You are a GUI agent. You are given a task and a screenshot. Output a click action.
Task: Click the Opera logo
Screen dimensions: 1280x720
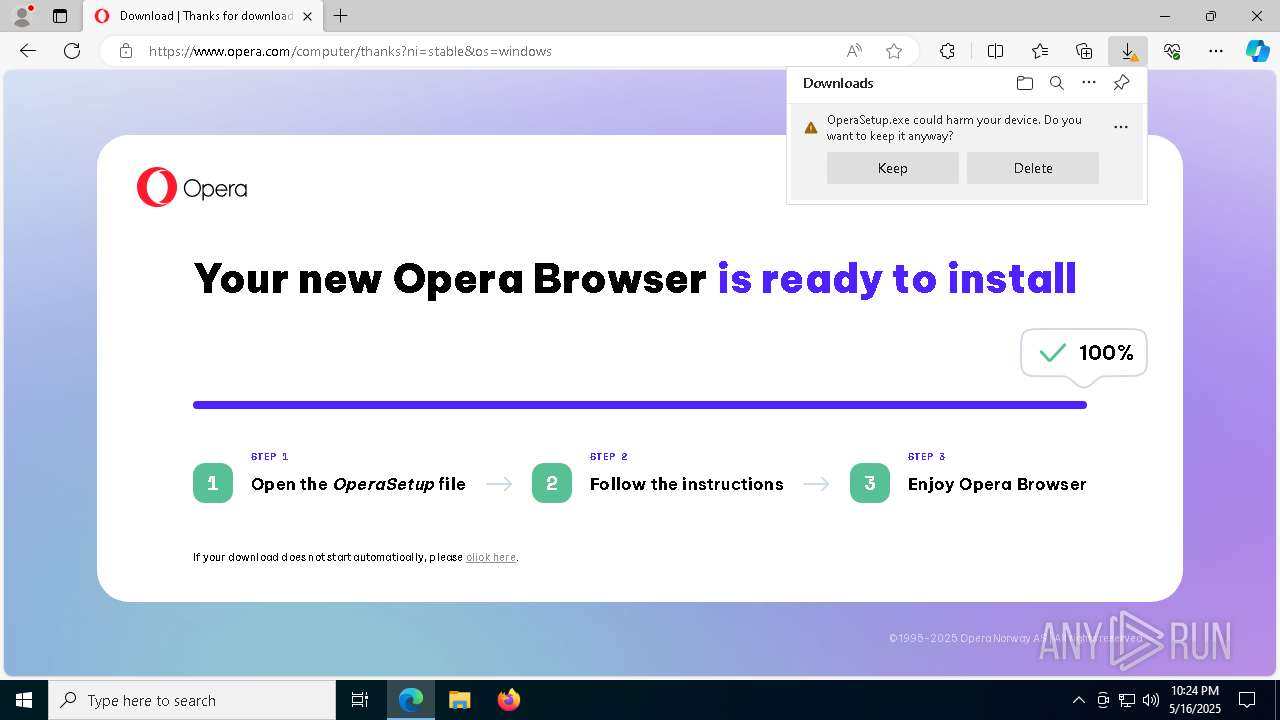(x=192, y=188)
